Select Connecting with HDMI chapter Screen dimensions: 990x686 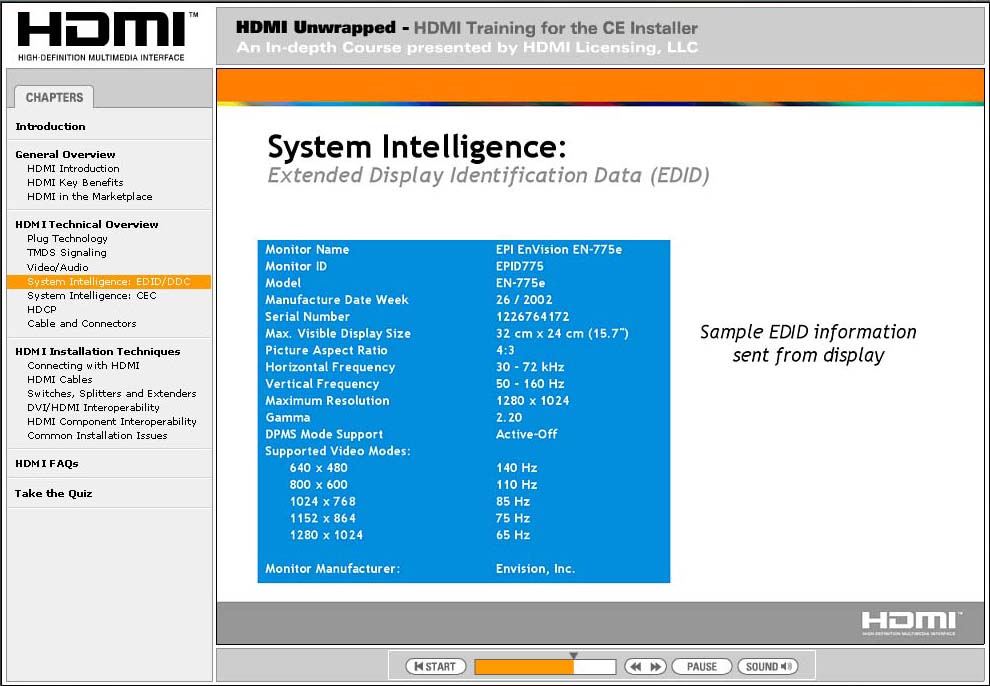[x=83, y=365]
